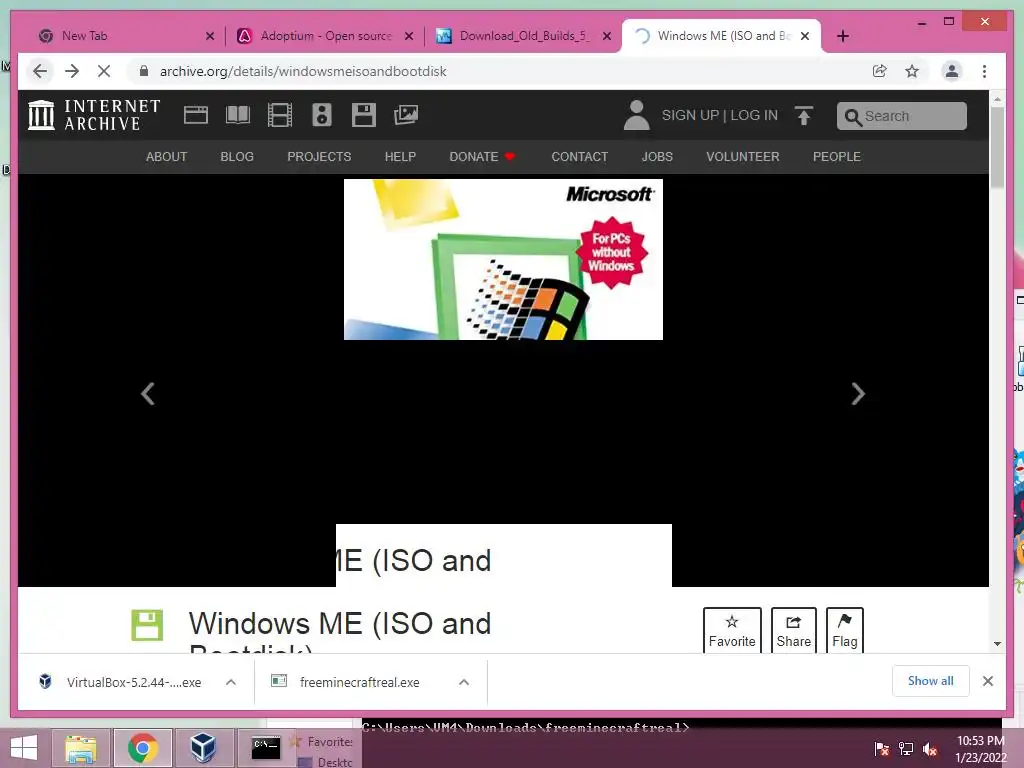Open a new browser tab

842,36
